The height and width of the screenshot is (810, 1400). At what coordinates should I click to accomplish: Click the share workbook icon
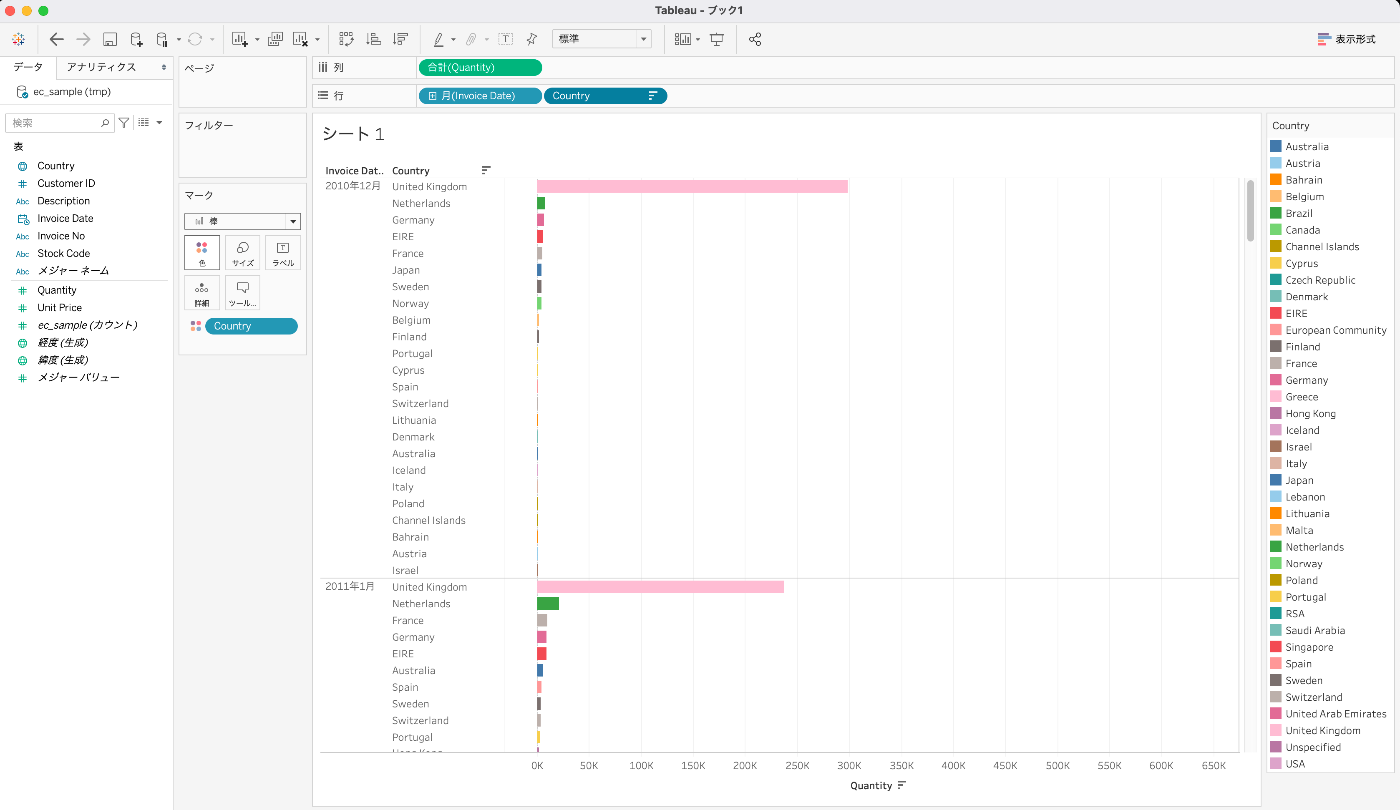(x=755, y=39)
